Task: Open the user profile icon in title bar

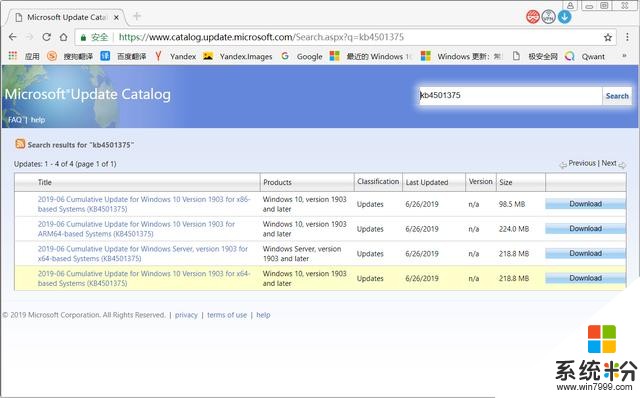Action: tap(570, 5)
